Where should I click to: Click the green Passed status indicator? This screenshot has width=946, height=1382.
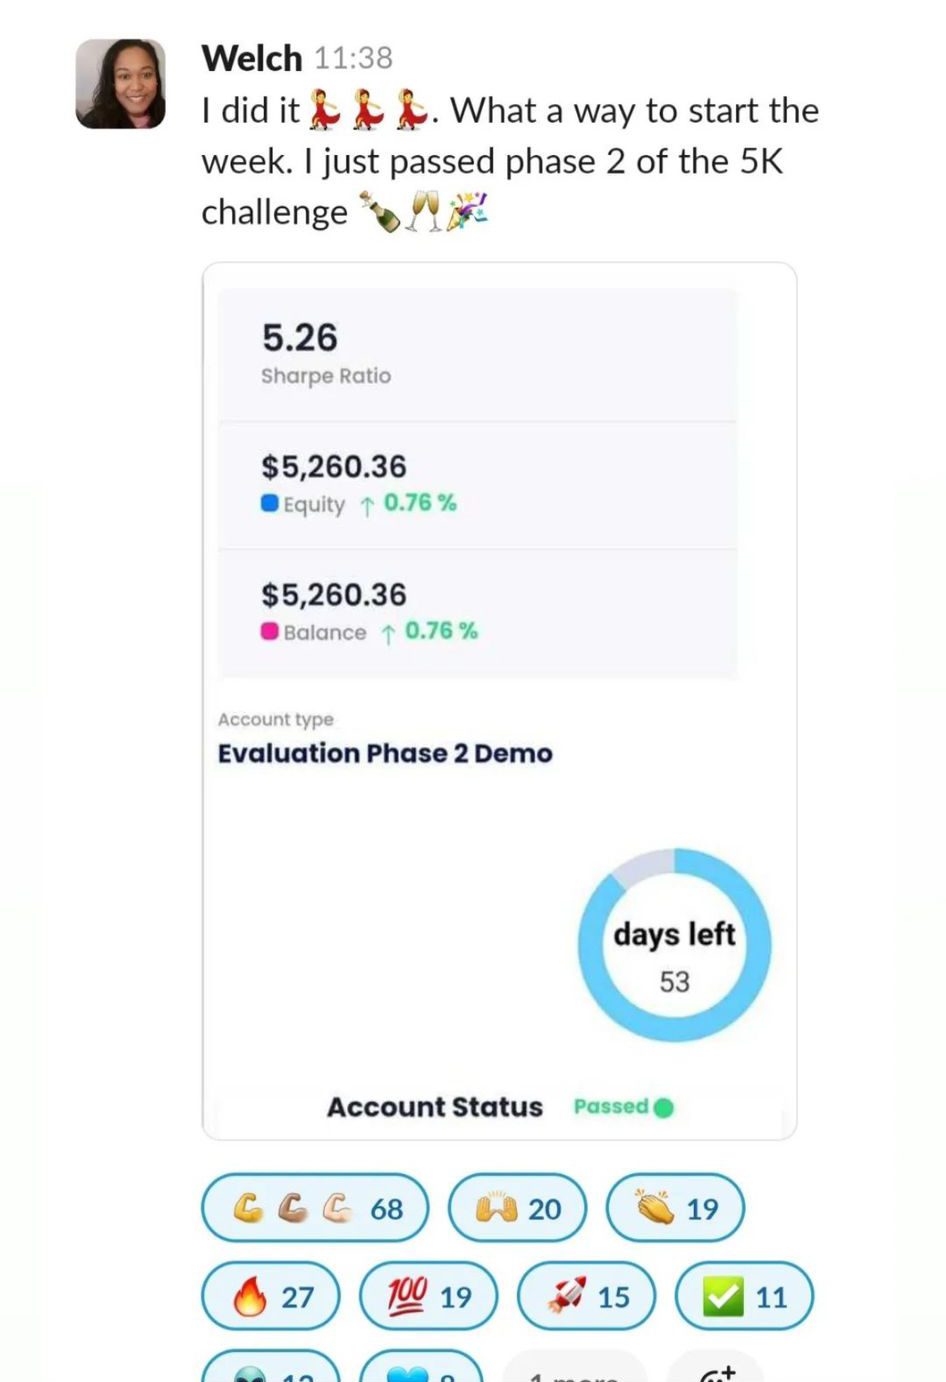pos(623,1107)
